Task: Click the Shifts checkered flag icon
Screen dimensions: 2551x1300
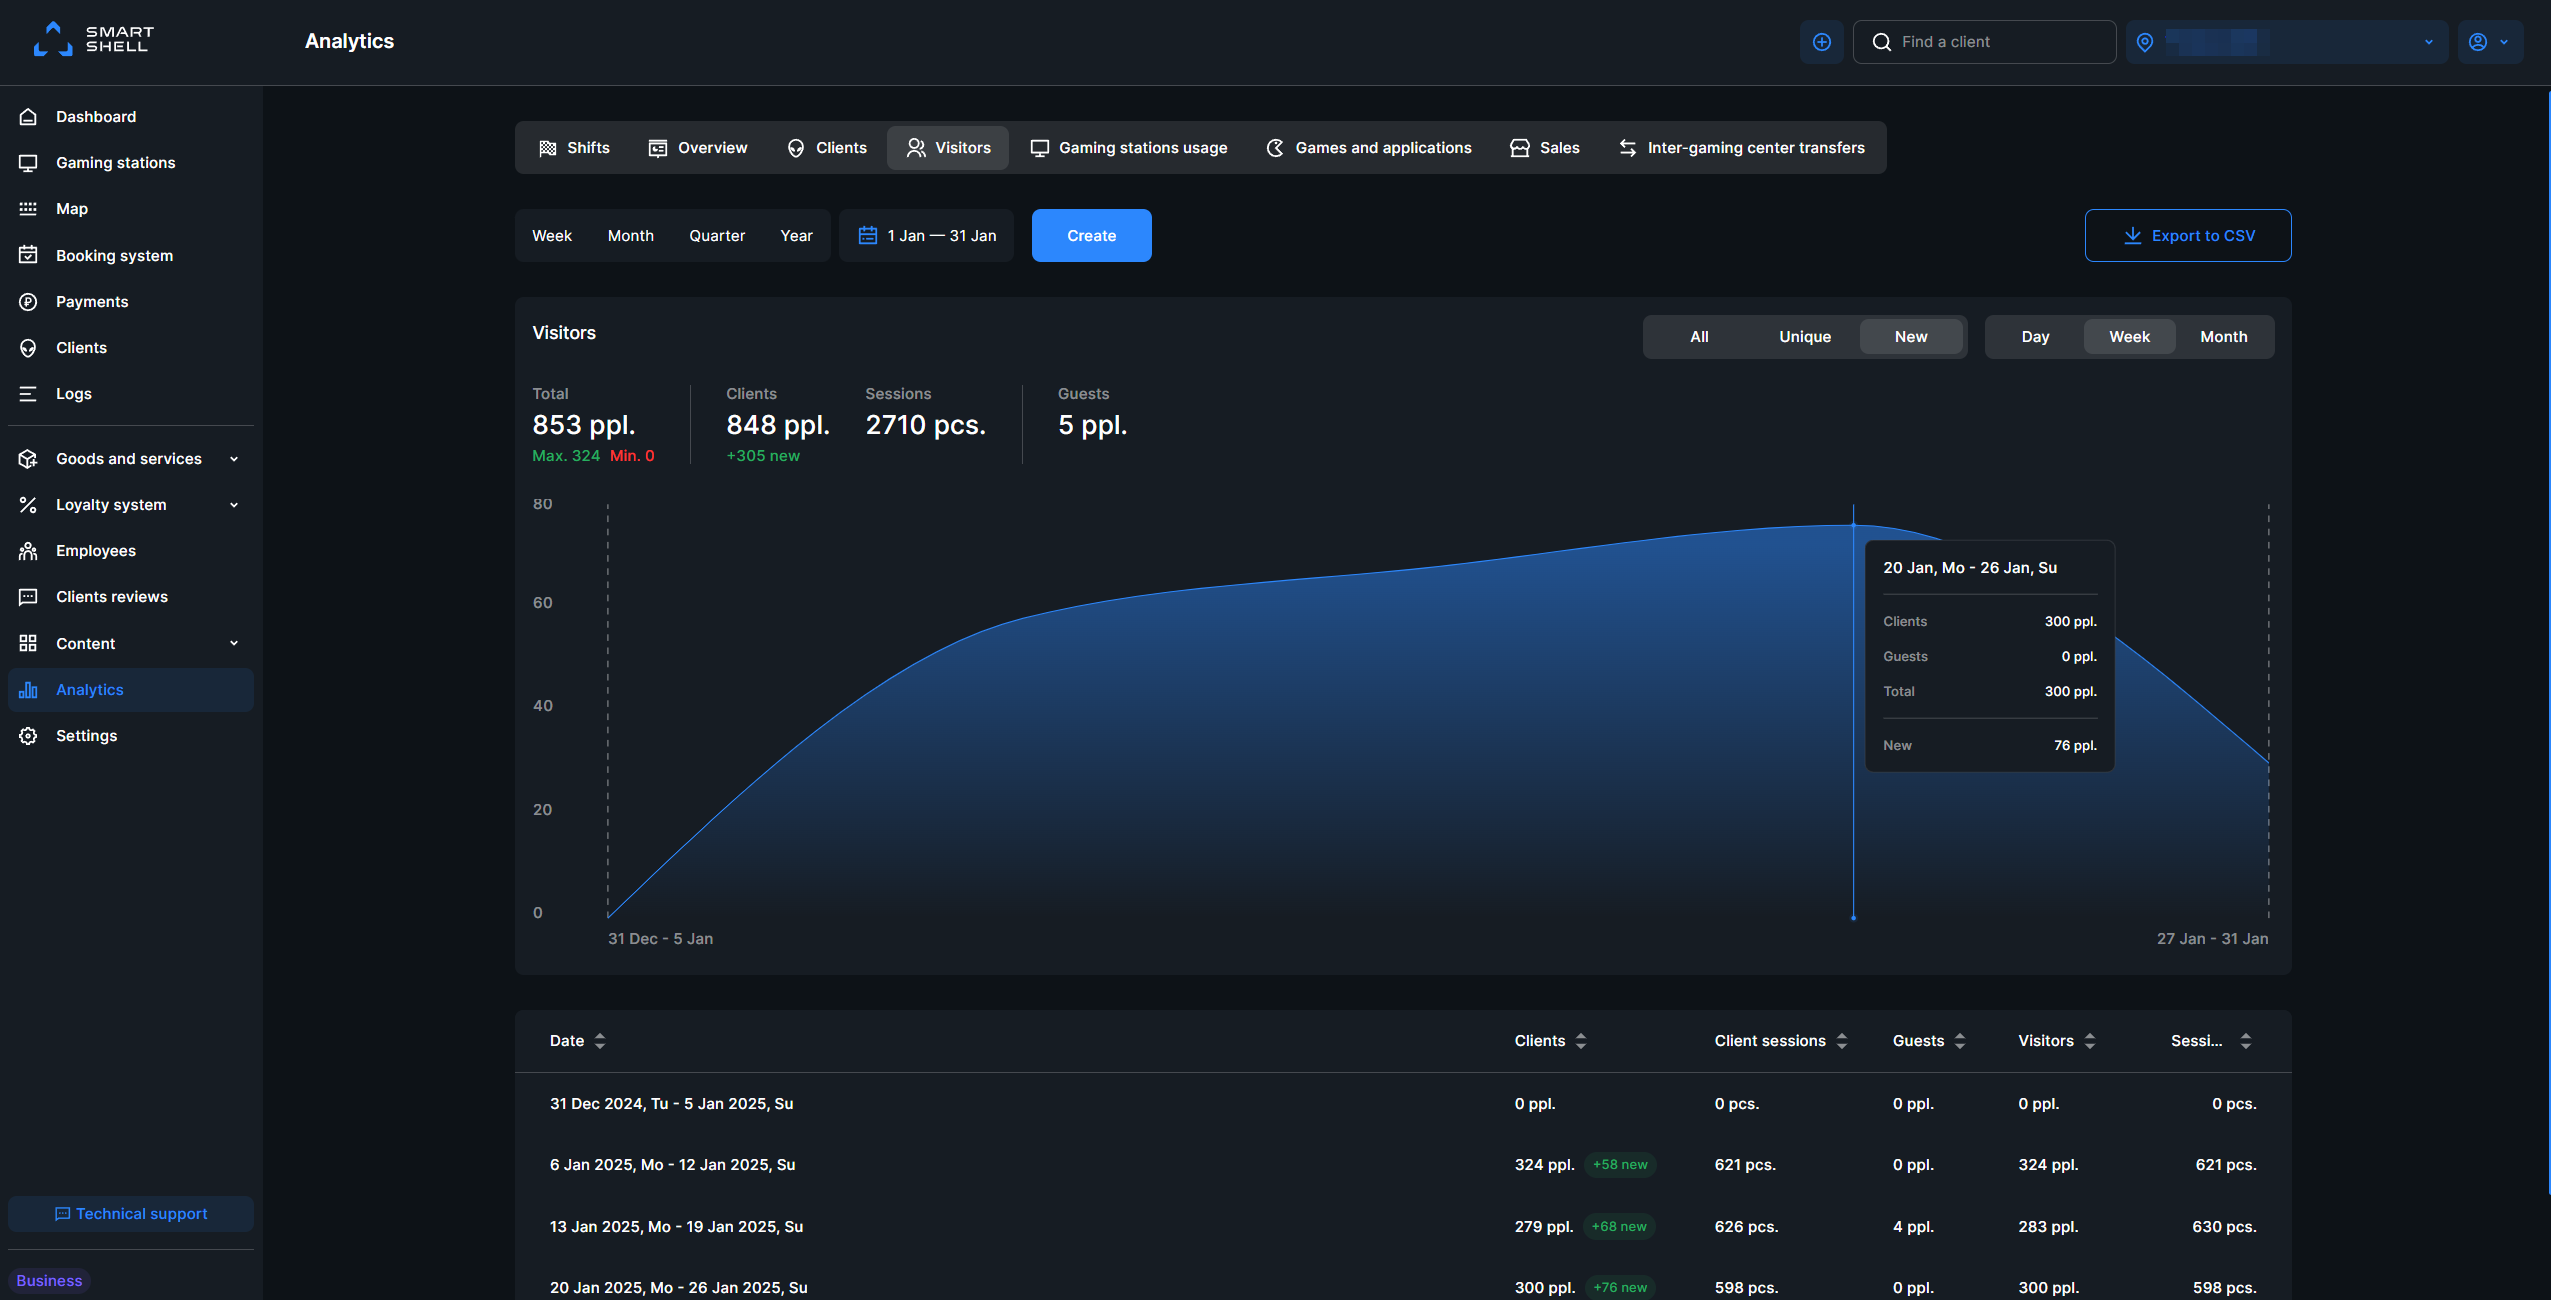Action: pyautogui.click(x=548, y=148)
